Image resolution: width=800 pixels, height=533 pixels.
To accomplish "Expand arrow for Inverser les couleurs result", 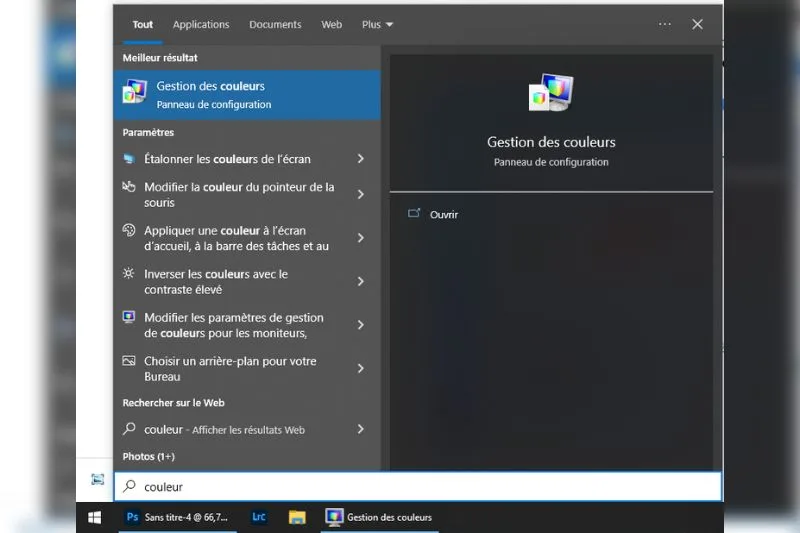I will coord(361,281).
